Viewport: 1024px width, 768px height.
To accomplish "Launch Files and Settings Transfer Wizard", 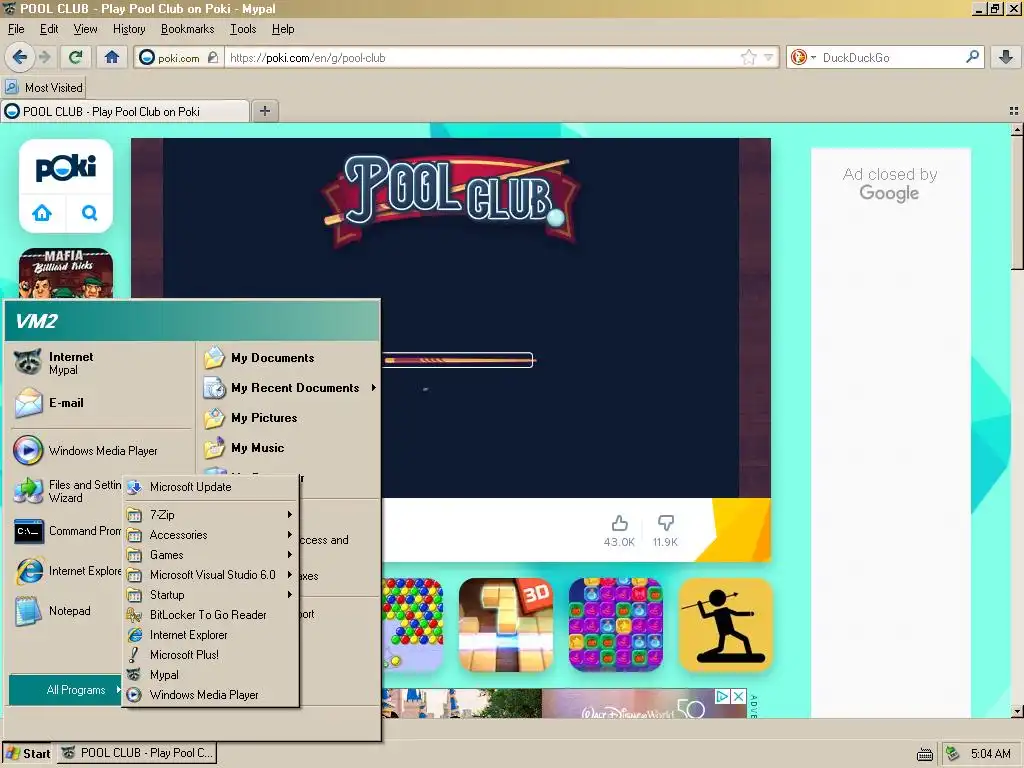I will coord(67,491).
